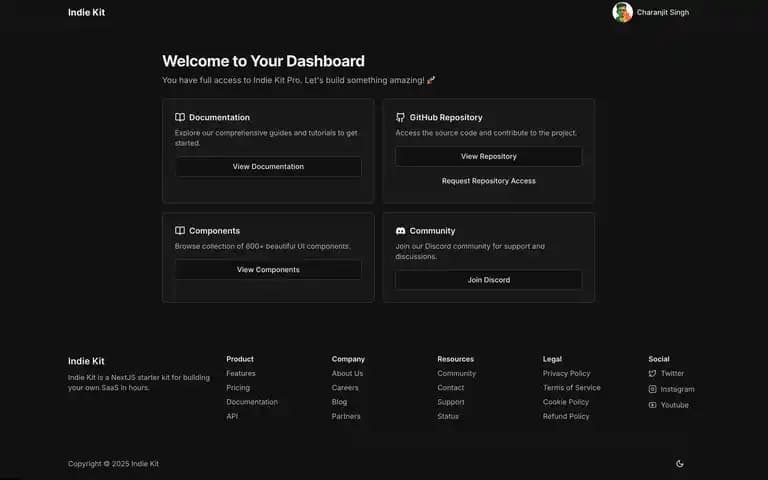This screenshot has height=480, width=768.
Task: Open Instagram text link under Social
Action: coord(677,389)
